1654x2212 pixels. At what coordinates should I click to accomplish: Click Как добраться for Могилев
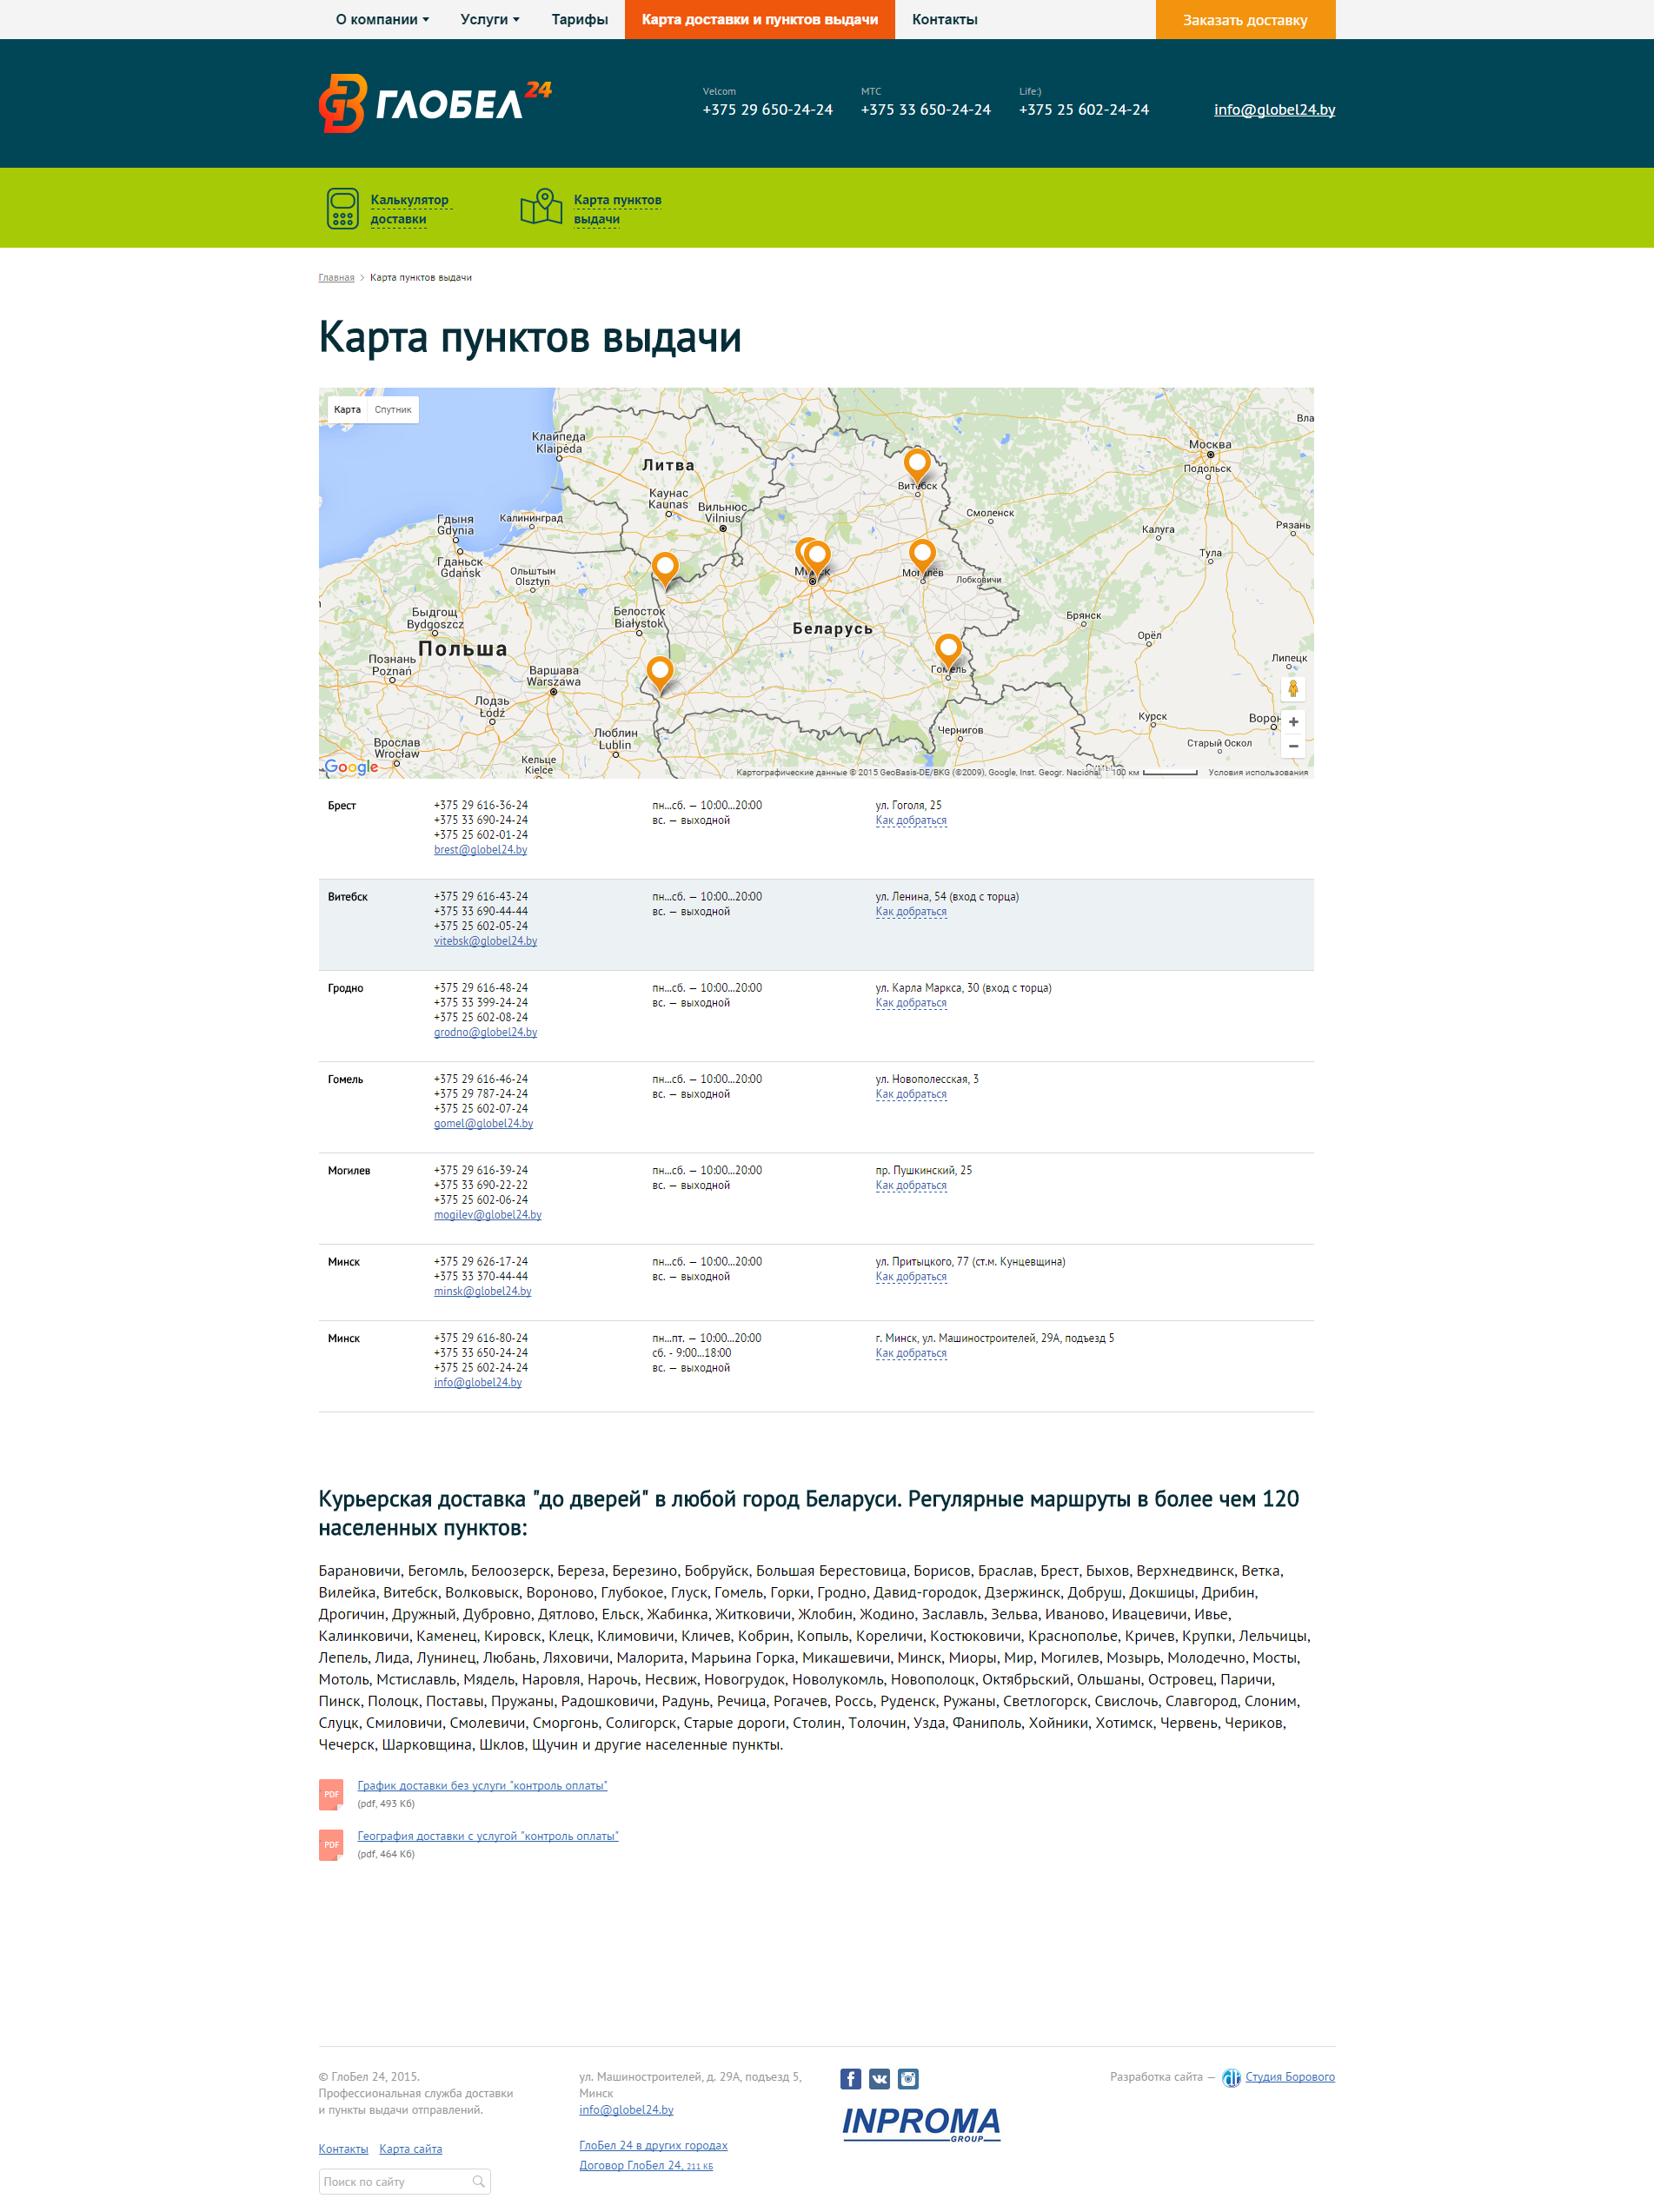click(x=911, y=1186)
